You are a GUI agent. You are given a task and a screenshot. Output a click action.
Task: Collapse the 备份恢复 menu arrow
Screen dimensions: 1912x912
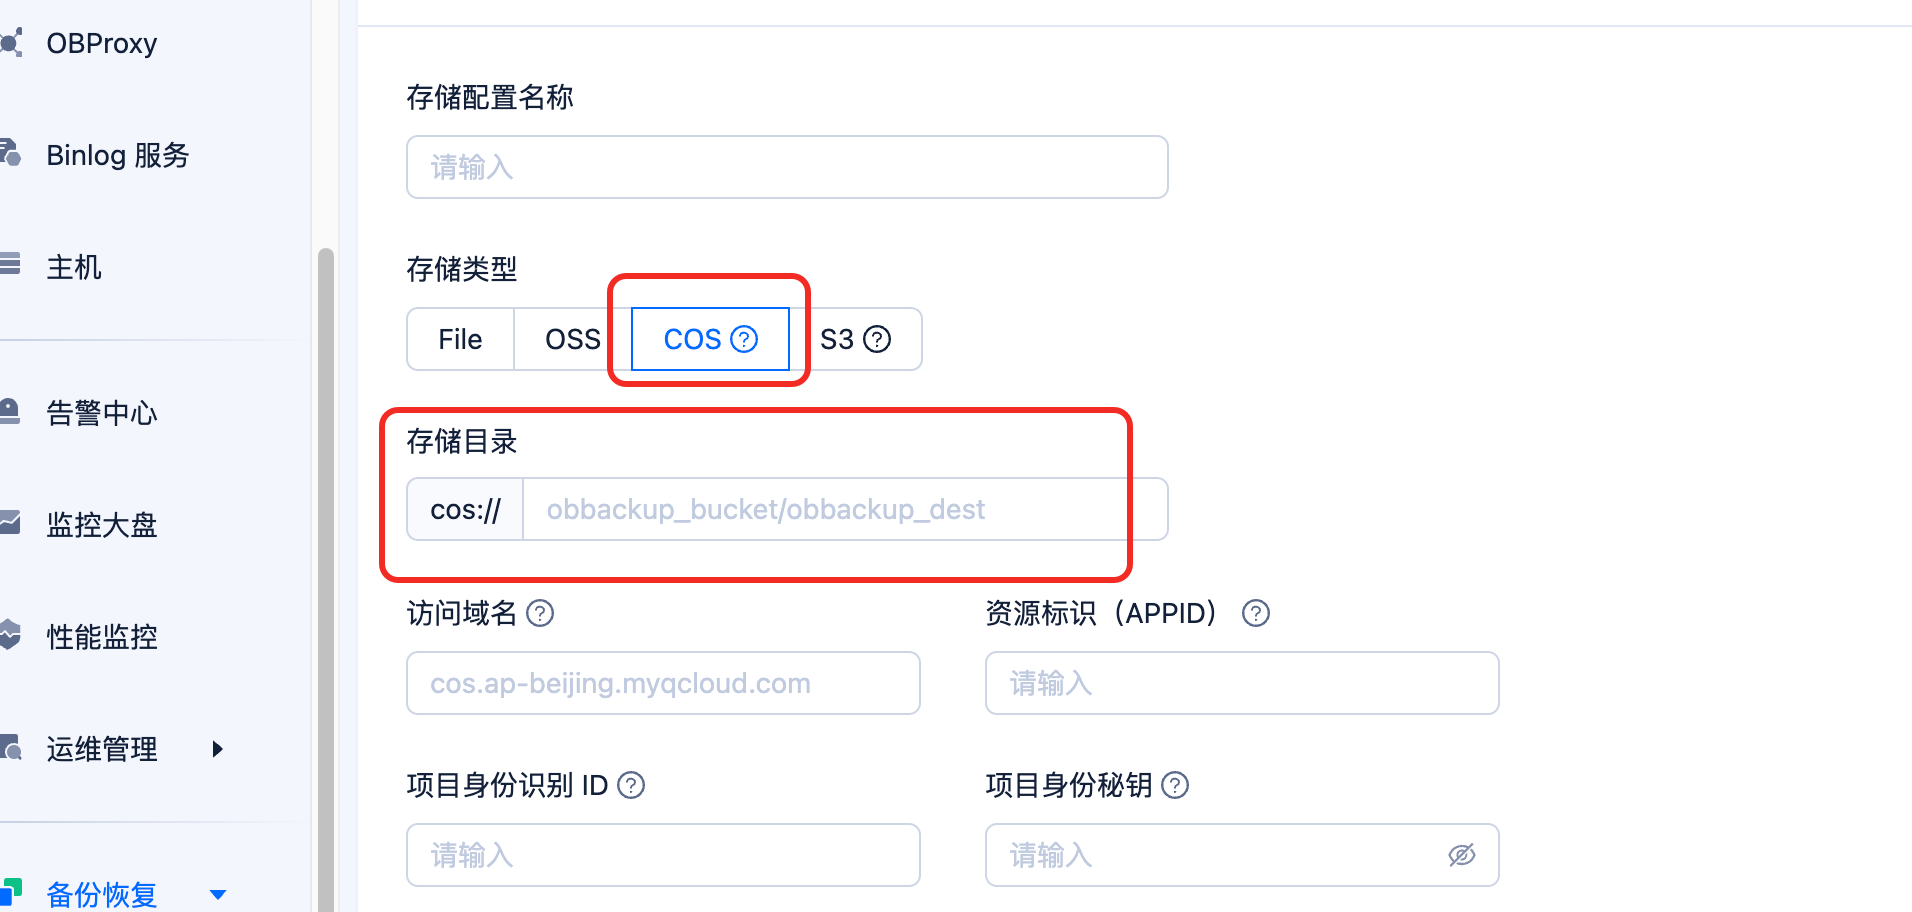click(217, 895)
